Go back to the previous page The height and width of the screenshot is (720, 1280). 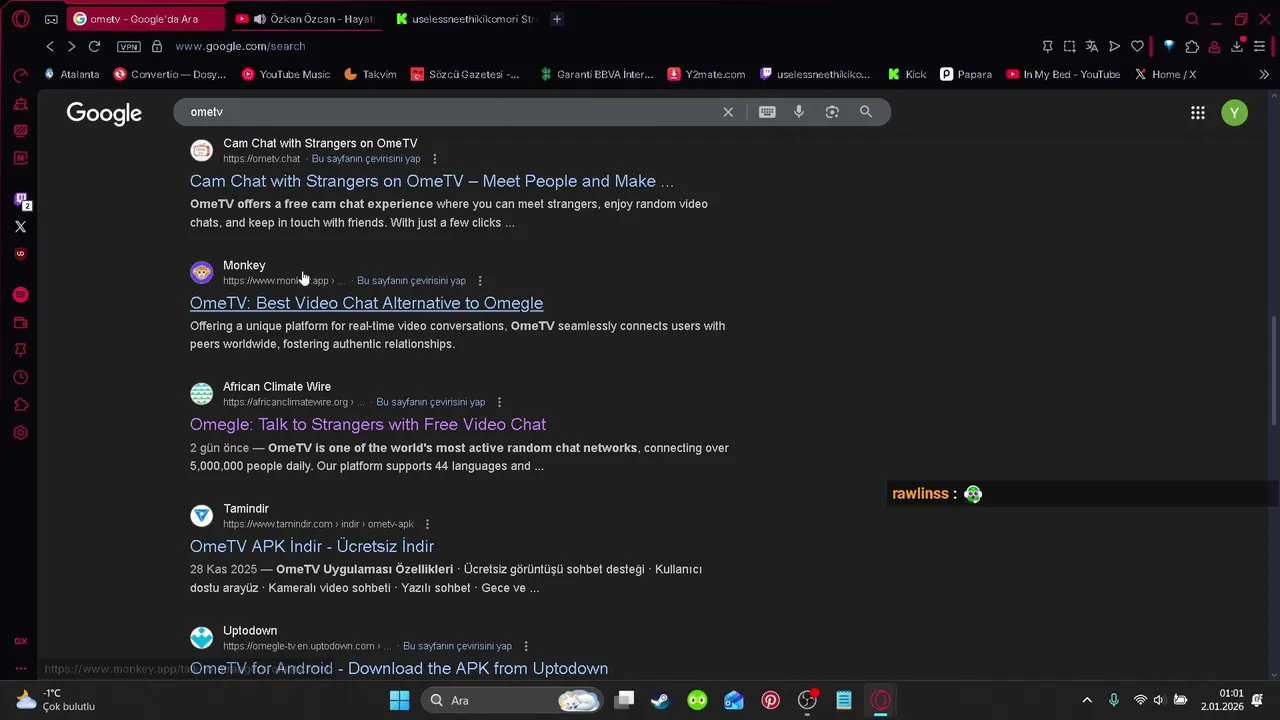coord(50,46)
